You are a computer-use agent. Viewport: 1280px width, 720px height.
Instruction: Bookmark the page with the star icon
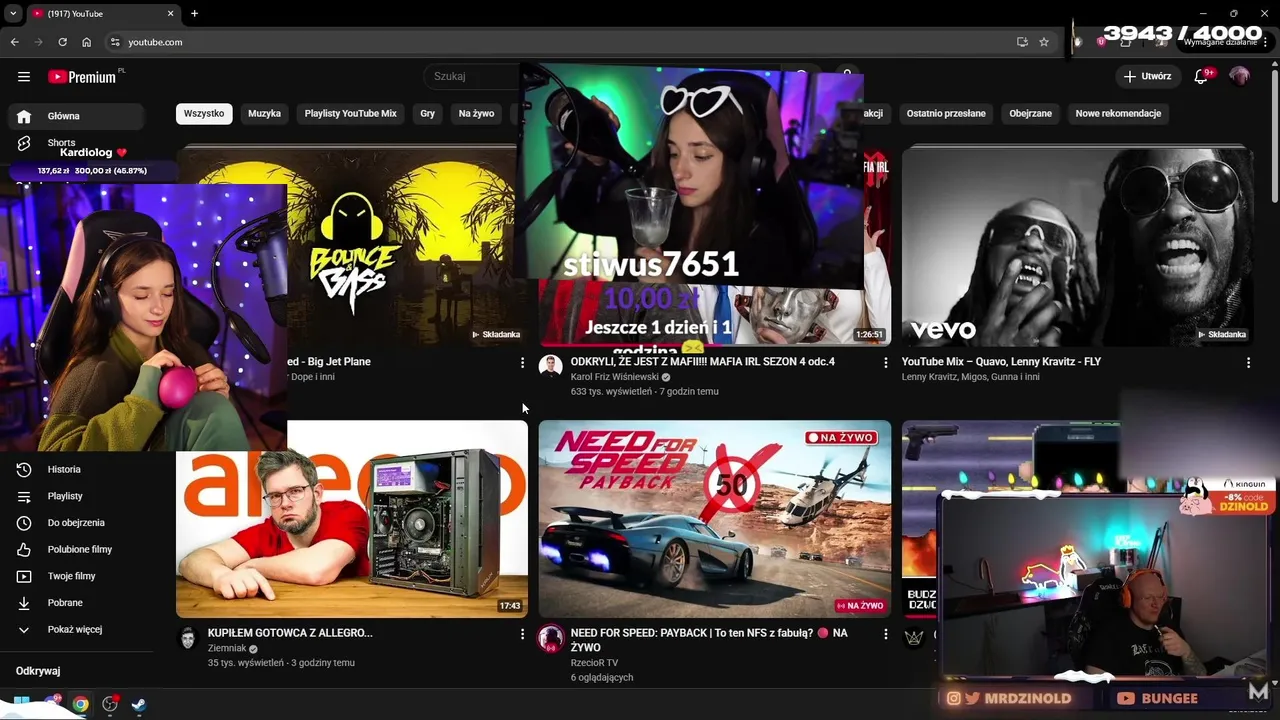click(1044, 42)
